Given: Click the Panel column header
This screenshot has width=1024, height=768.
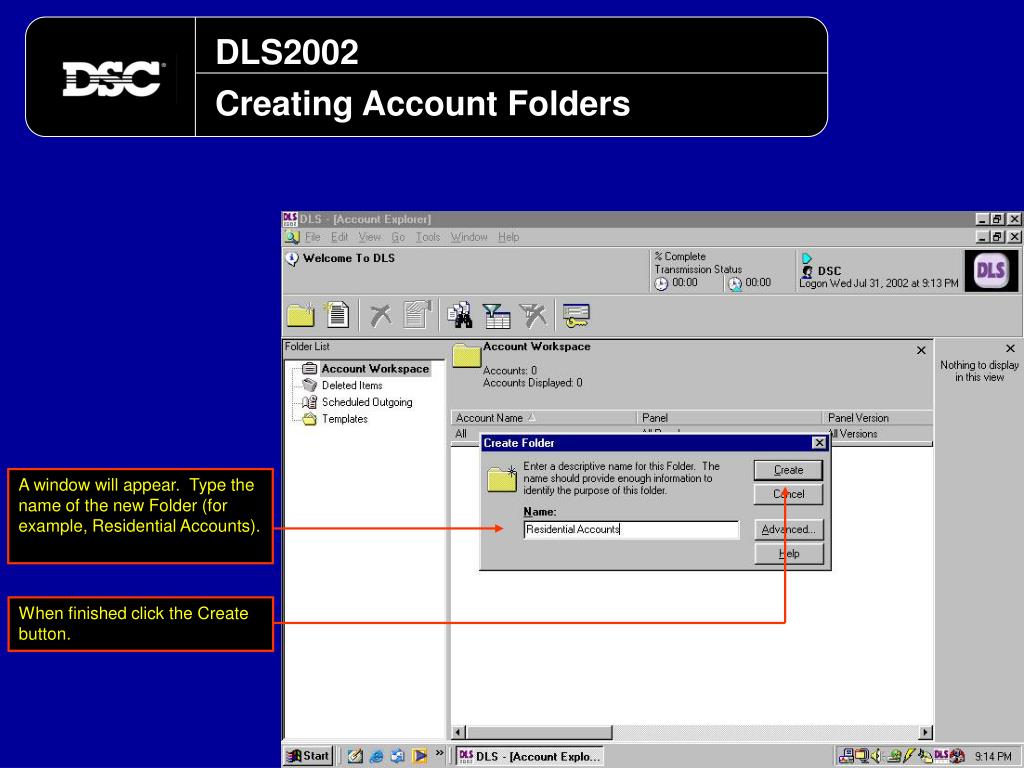Looking at the screenshot, I should click(x=729, y=418).
